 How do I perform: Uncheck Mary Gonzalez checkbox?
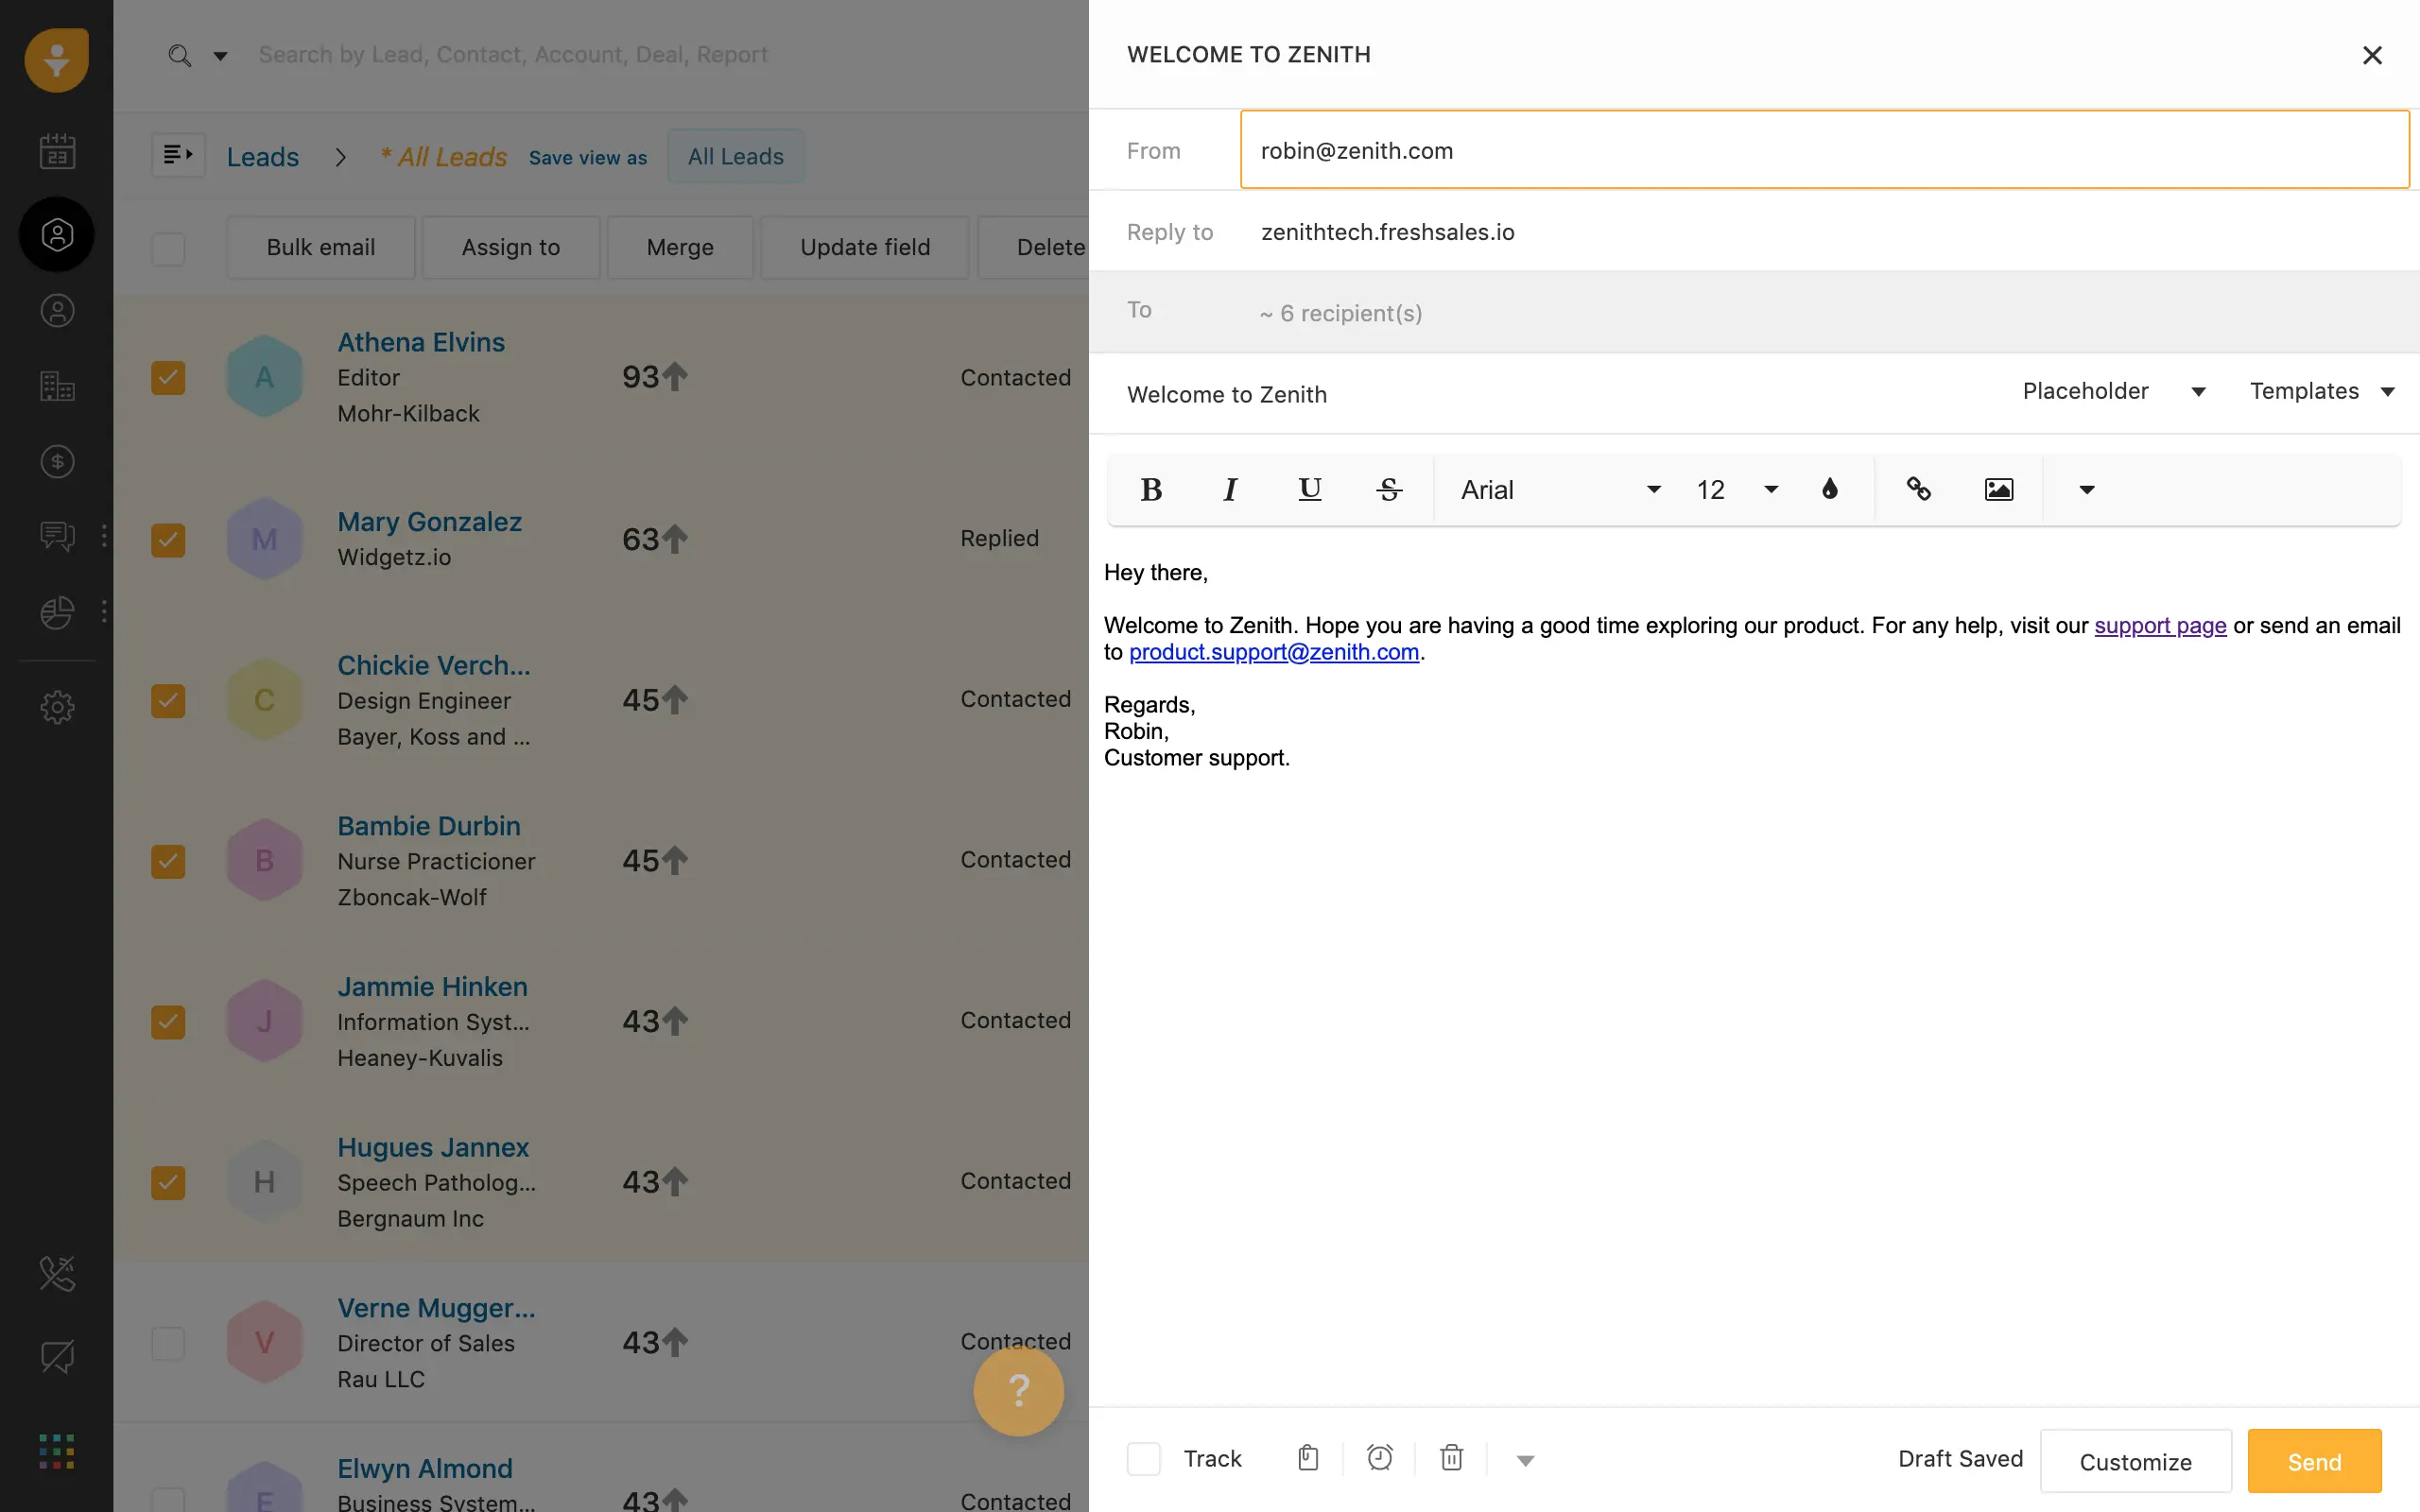(x=168, y=539)
